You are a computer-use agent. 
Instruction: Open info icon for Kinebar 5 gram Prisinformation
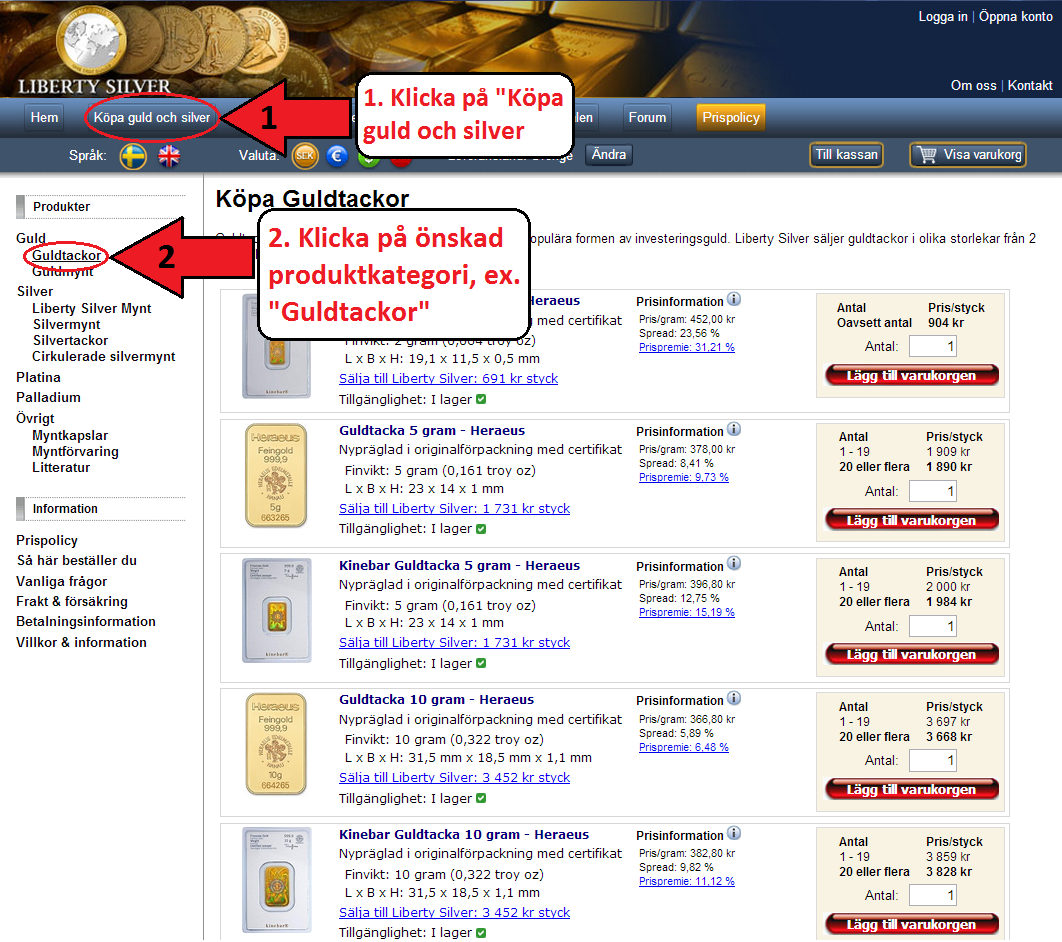734,563
